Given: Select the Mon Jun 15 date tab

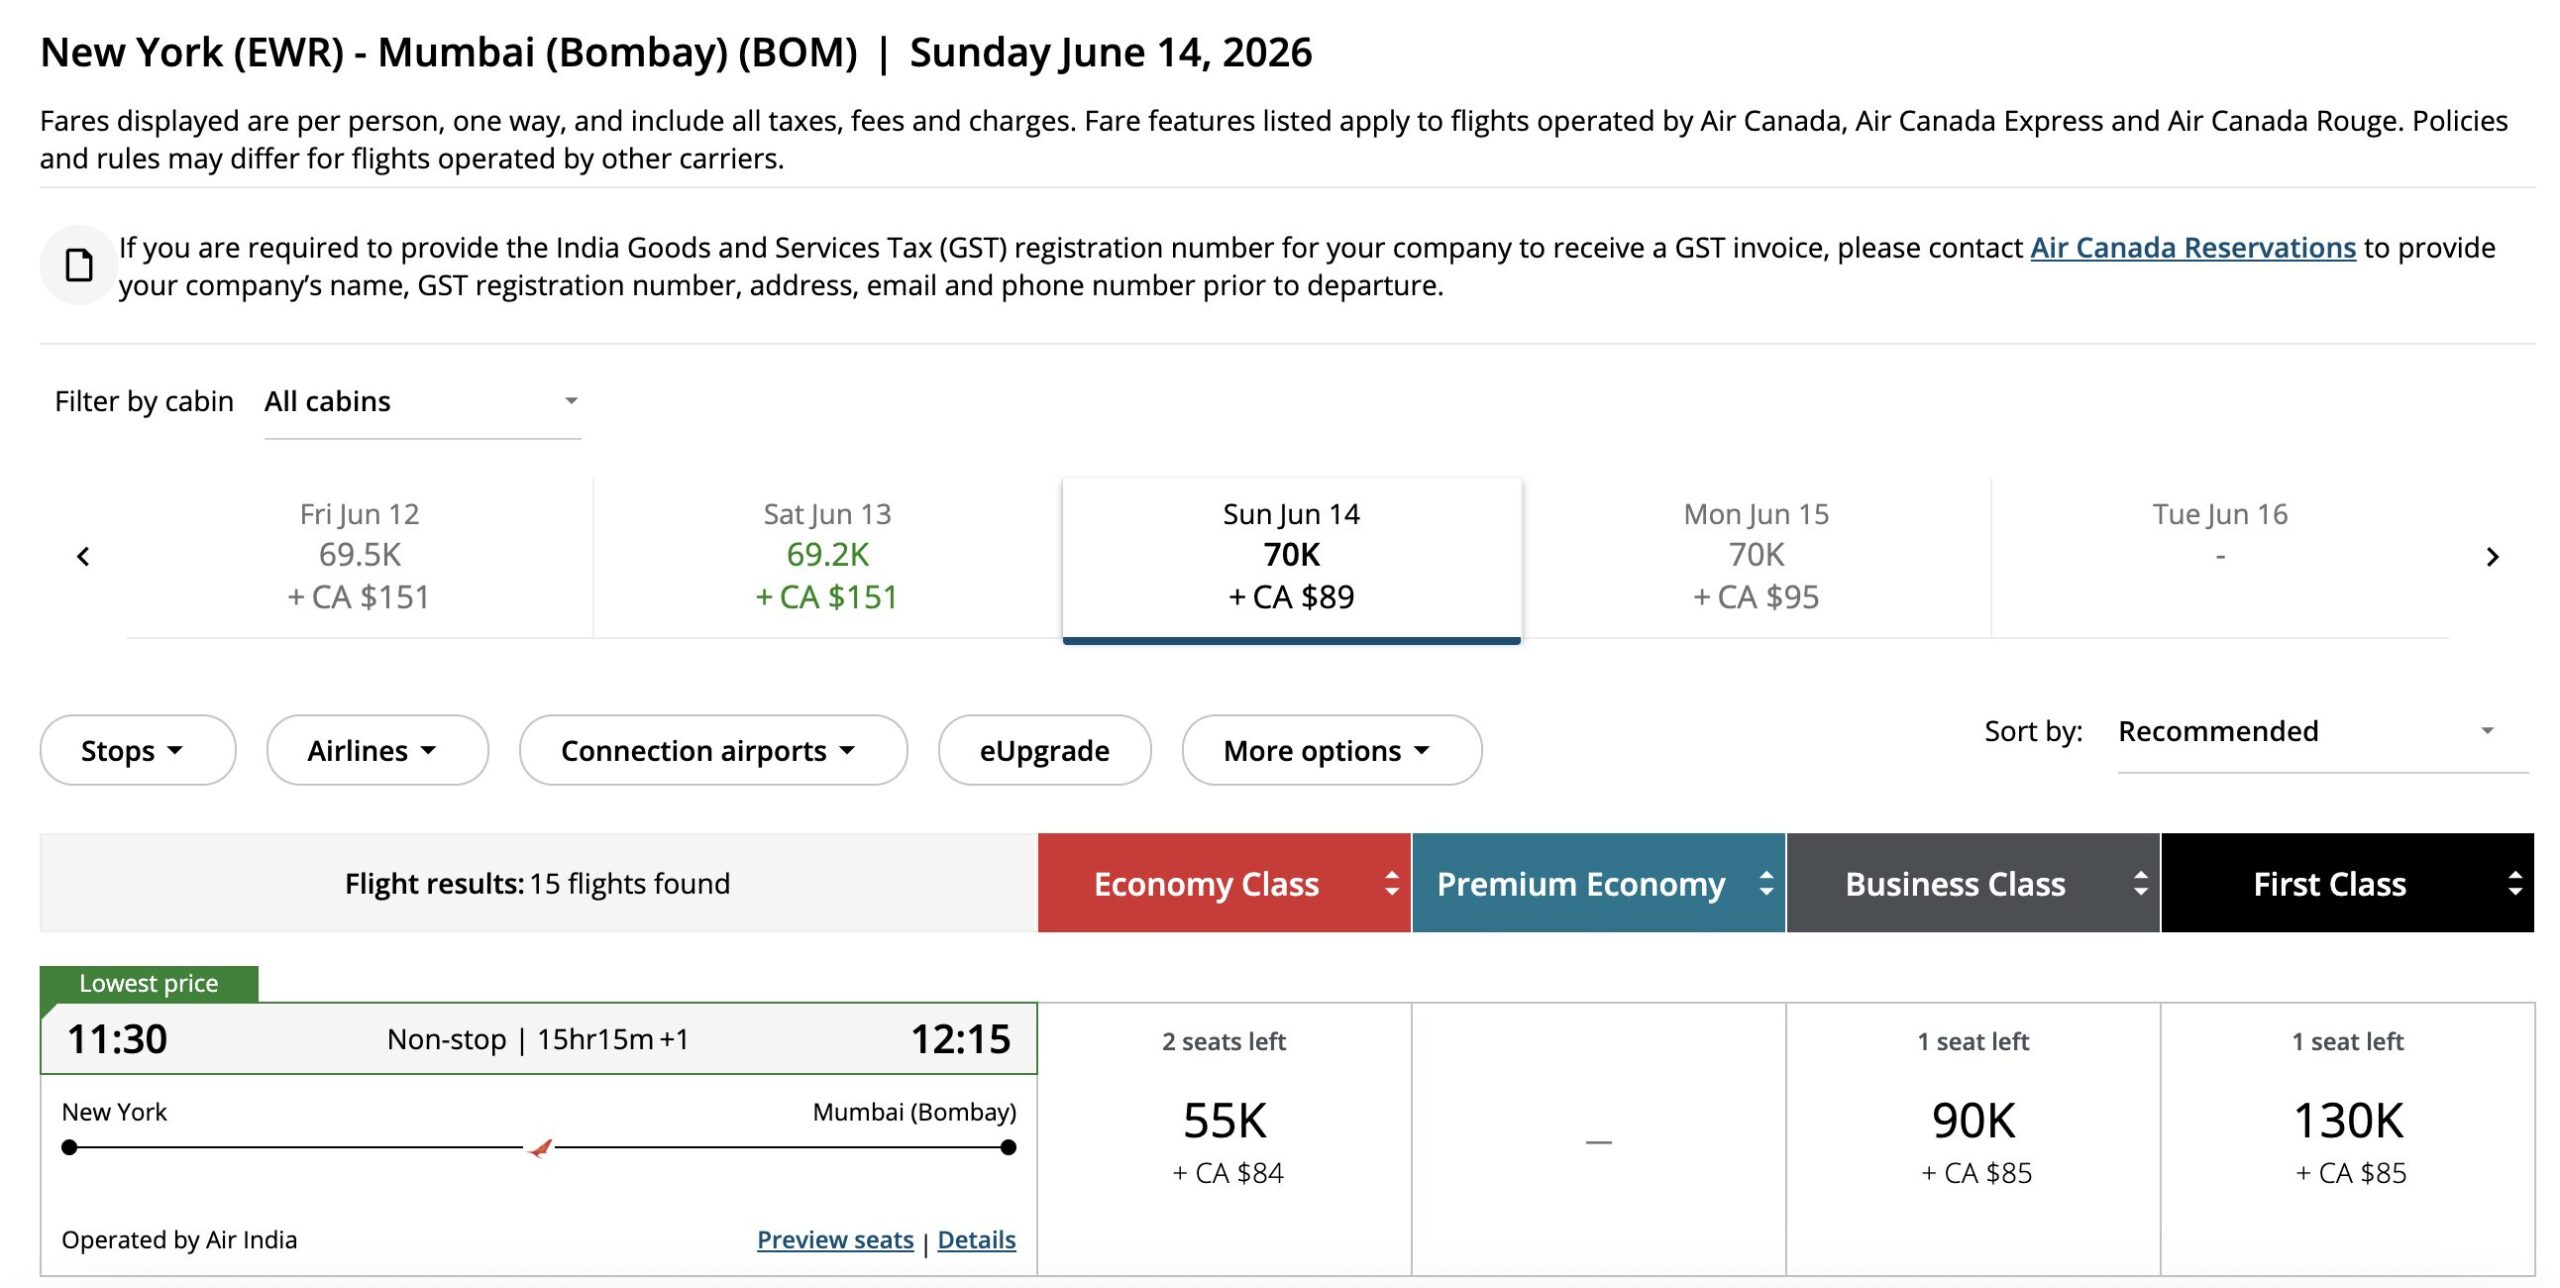Looking at the screenshot, I should 1756,556.
